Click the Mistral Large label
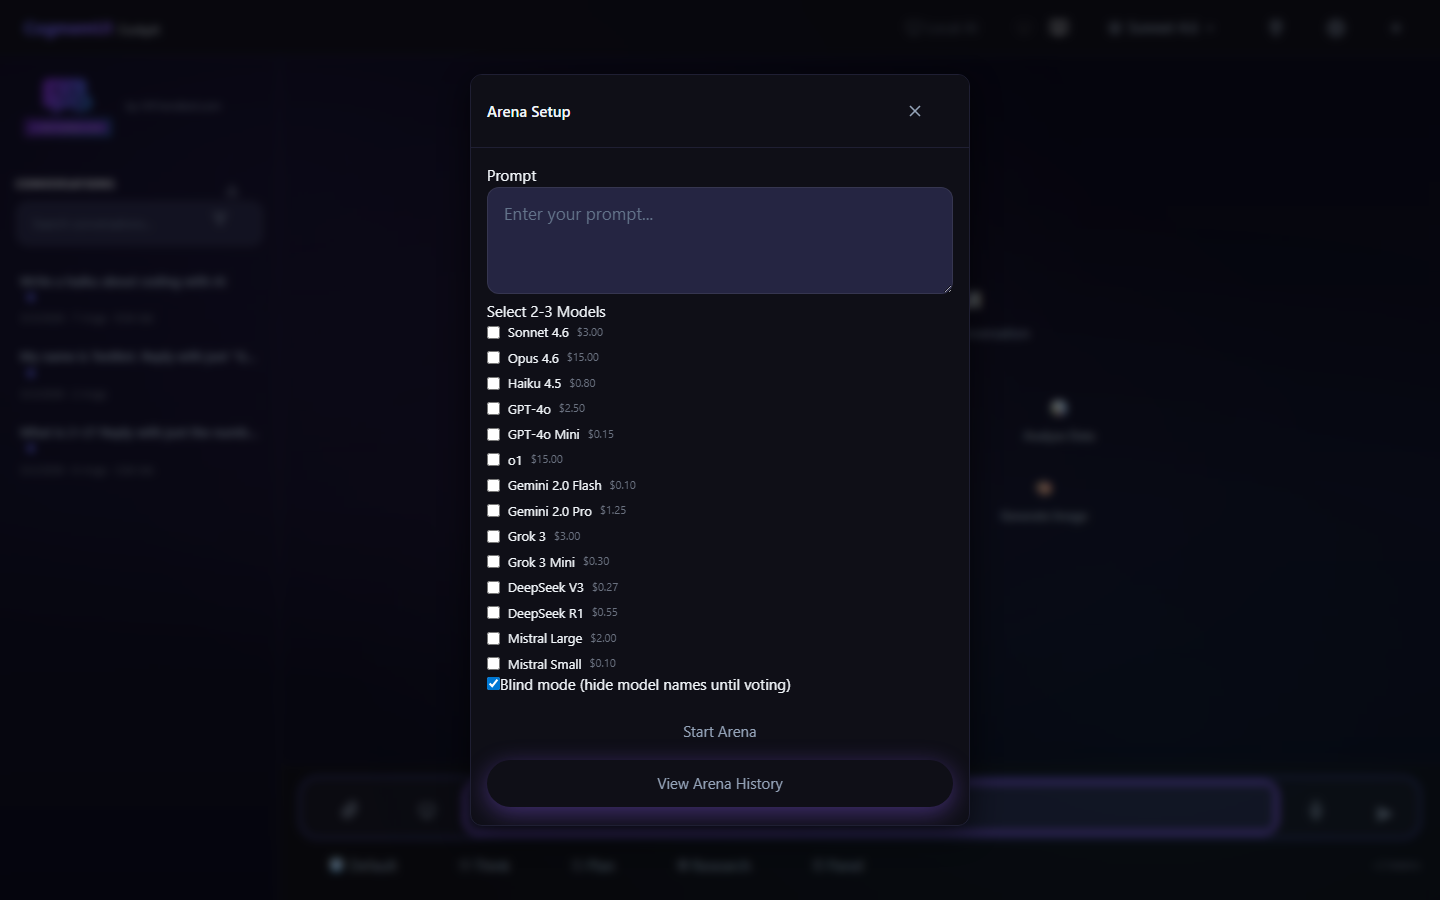Image resolution: width=1440 pixels, height=900 pixels. (545, 638)
